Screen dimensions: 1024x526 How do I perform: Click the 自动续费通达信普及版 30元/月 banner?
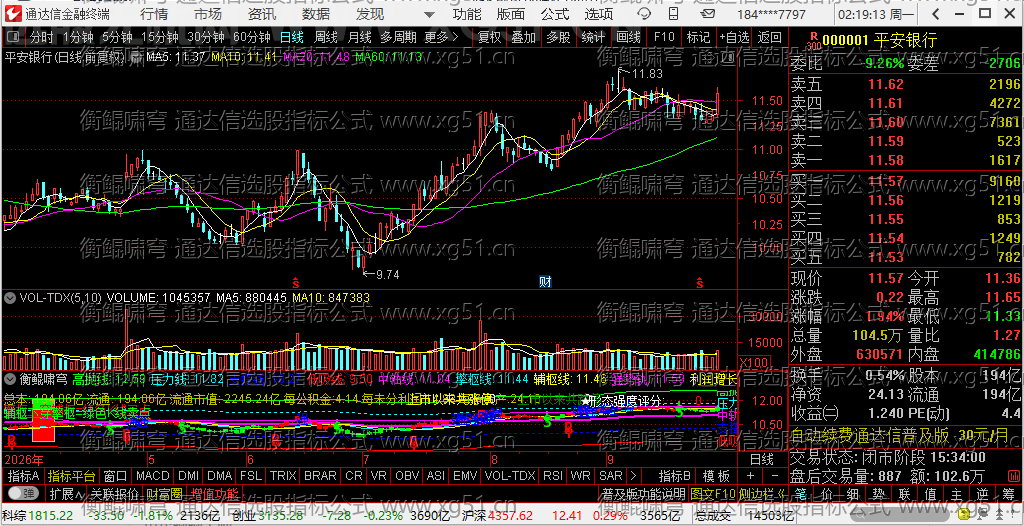(x=906, y=435)
